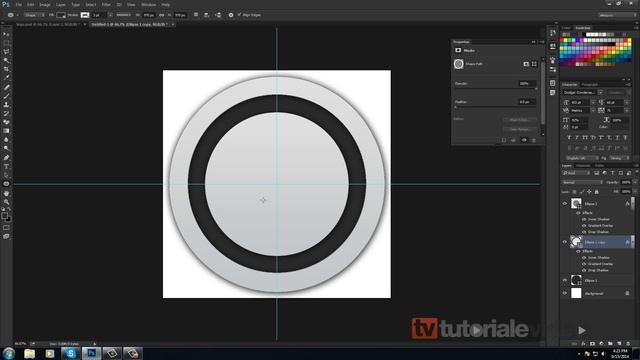Toggle the Align Edges checkbox

pos(240,15)
